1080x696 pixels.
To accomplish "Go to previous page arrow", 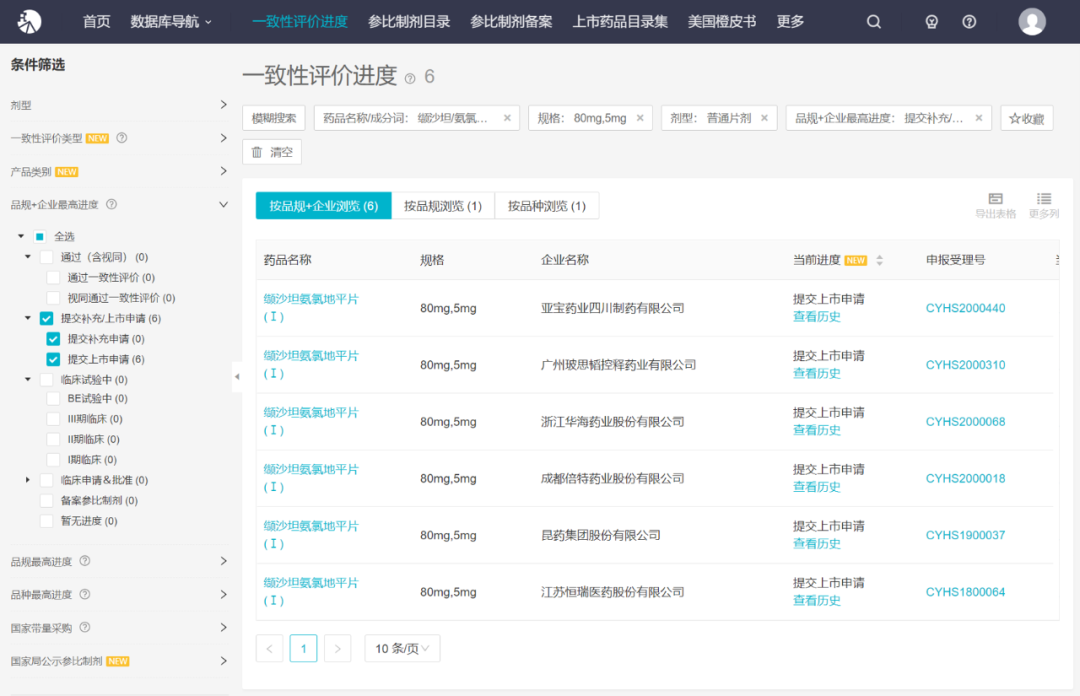I will coord(269,648).
